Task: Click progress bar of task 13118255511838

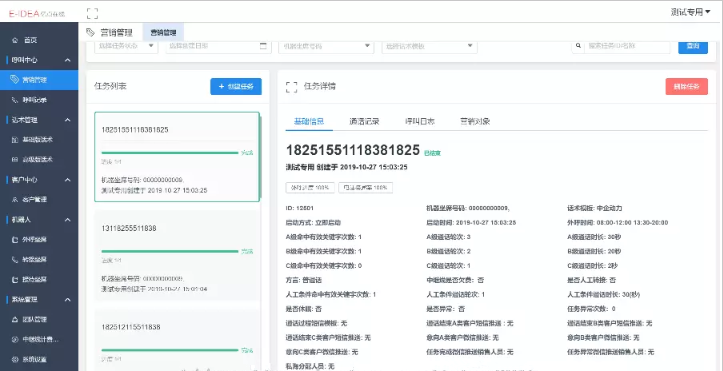Action: pos(170,251)
